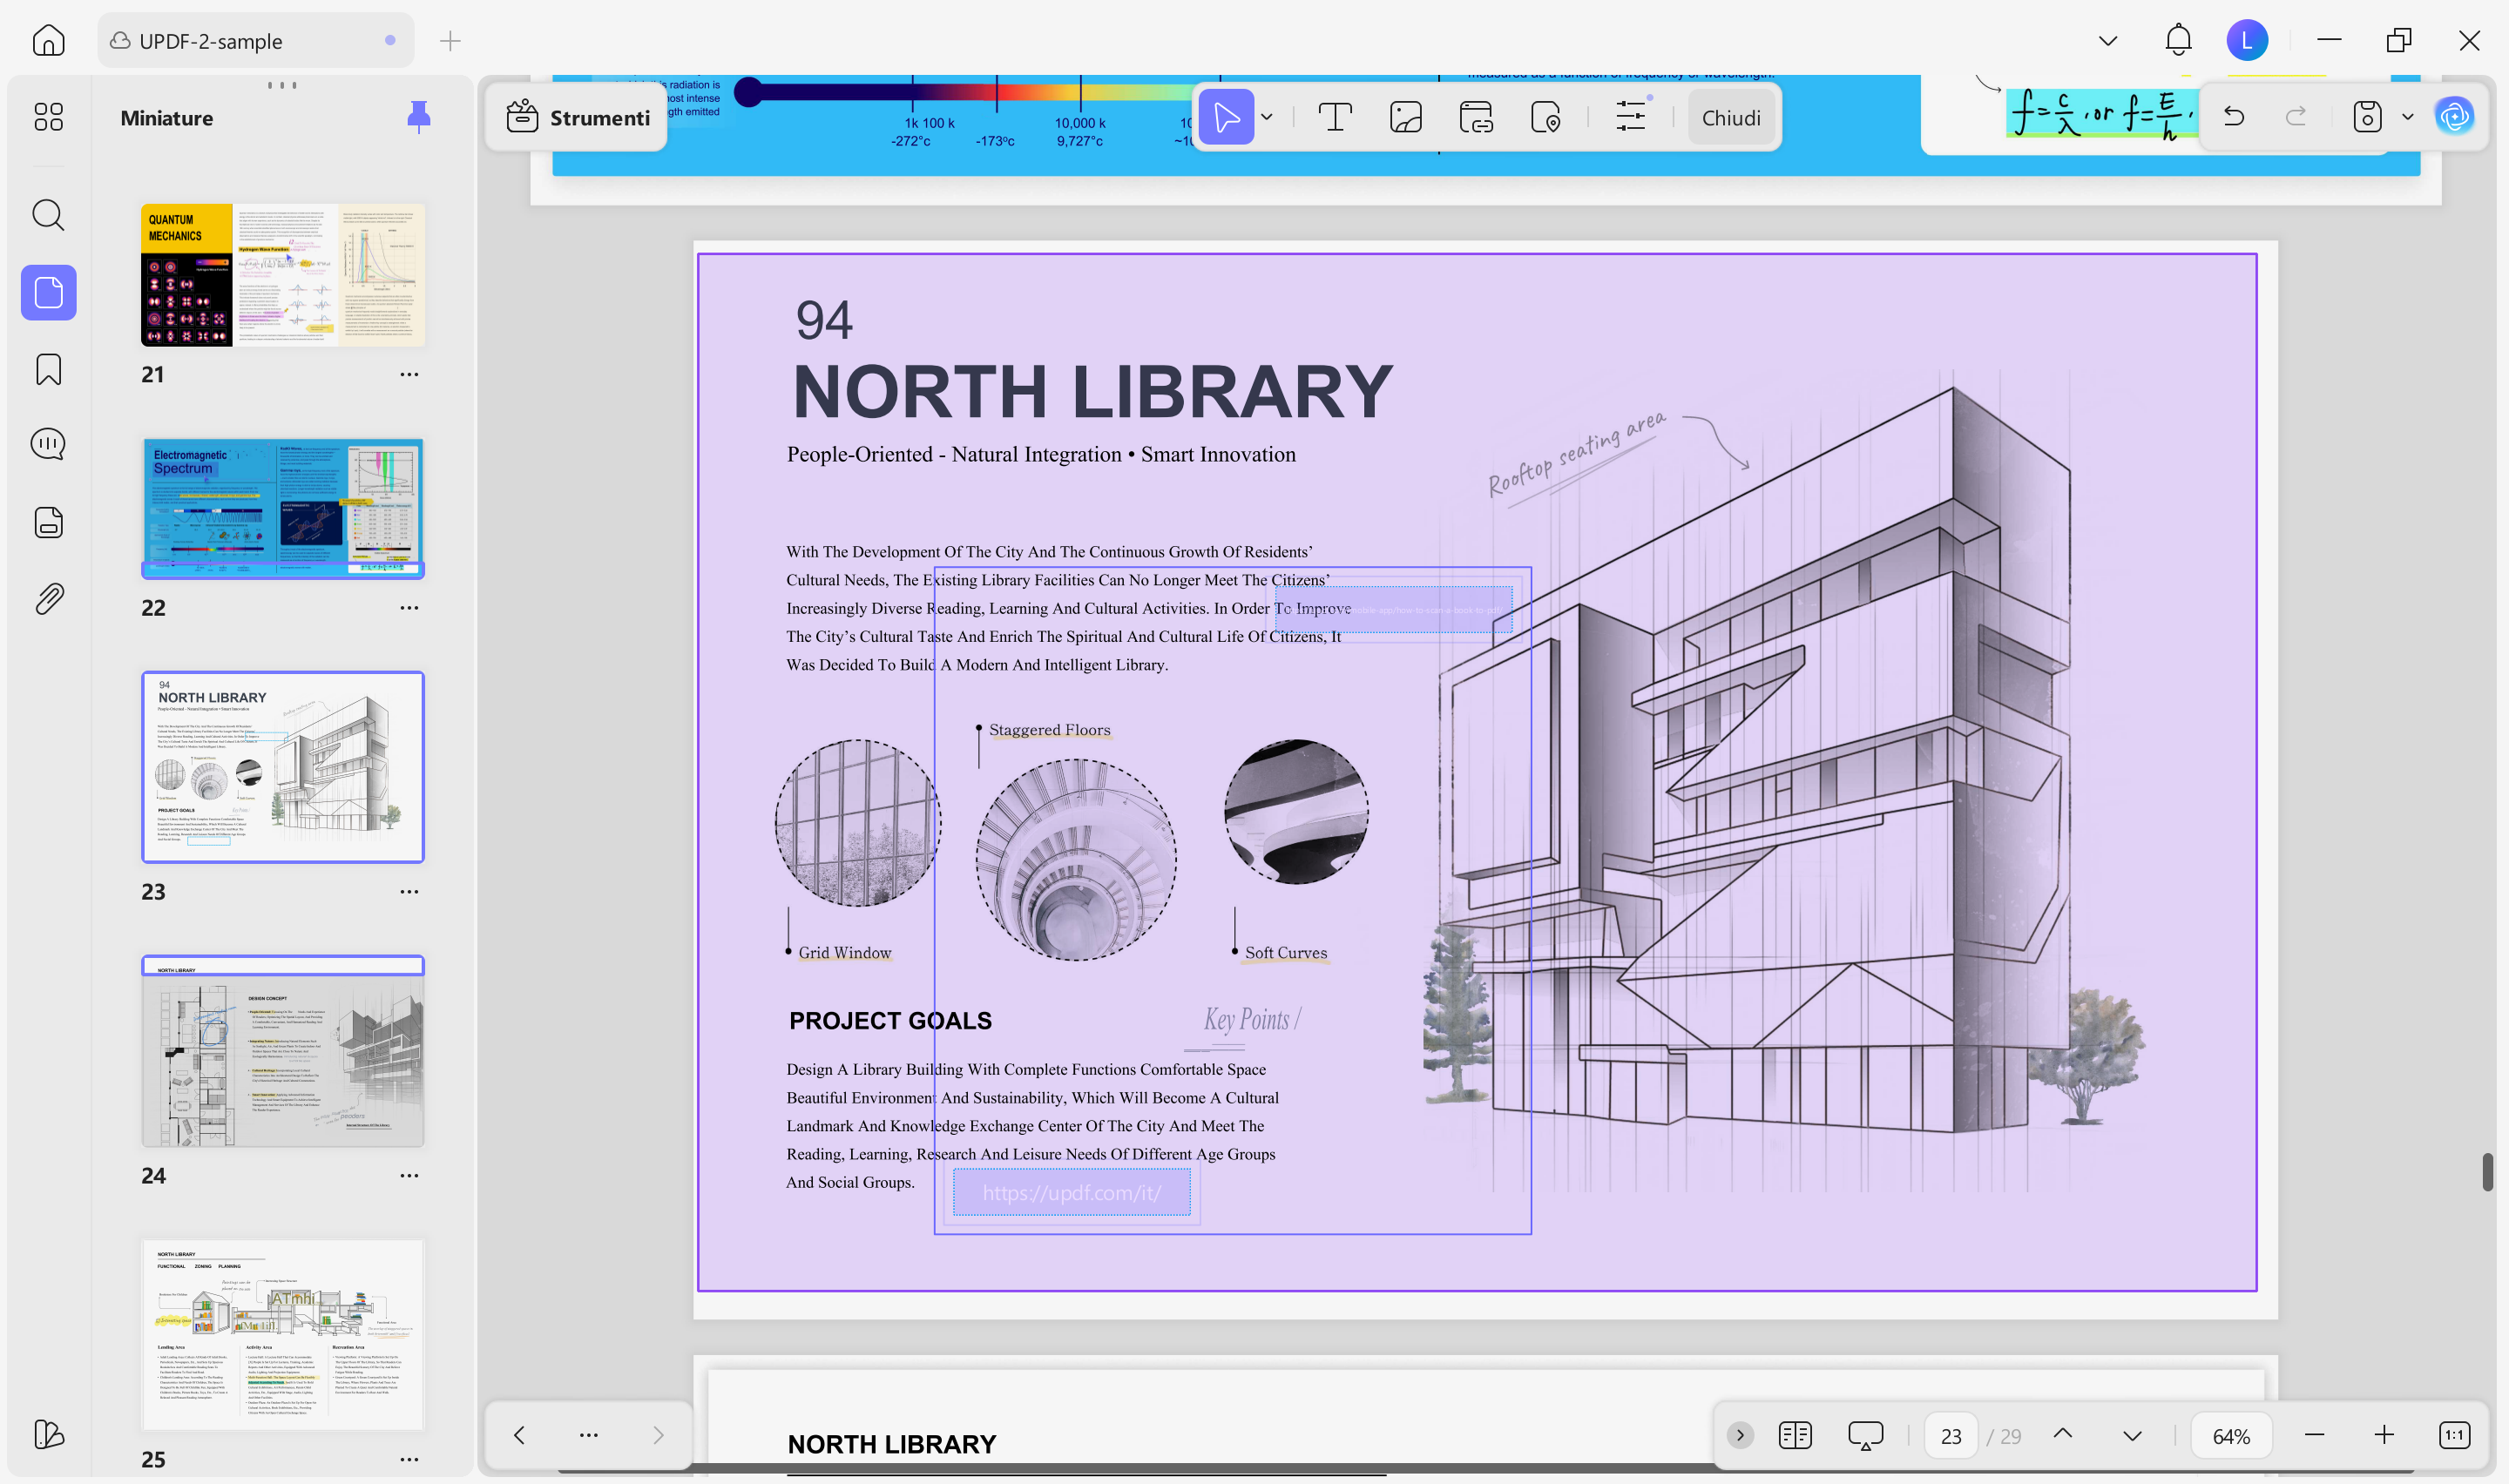Collapse the bottom page toolbar
2509x1484 pixels.
click(1740, 1435)
